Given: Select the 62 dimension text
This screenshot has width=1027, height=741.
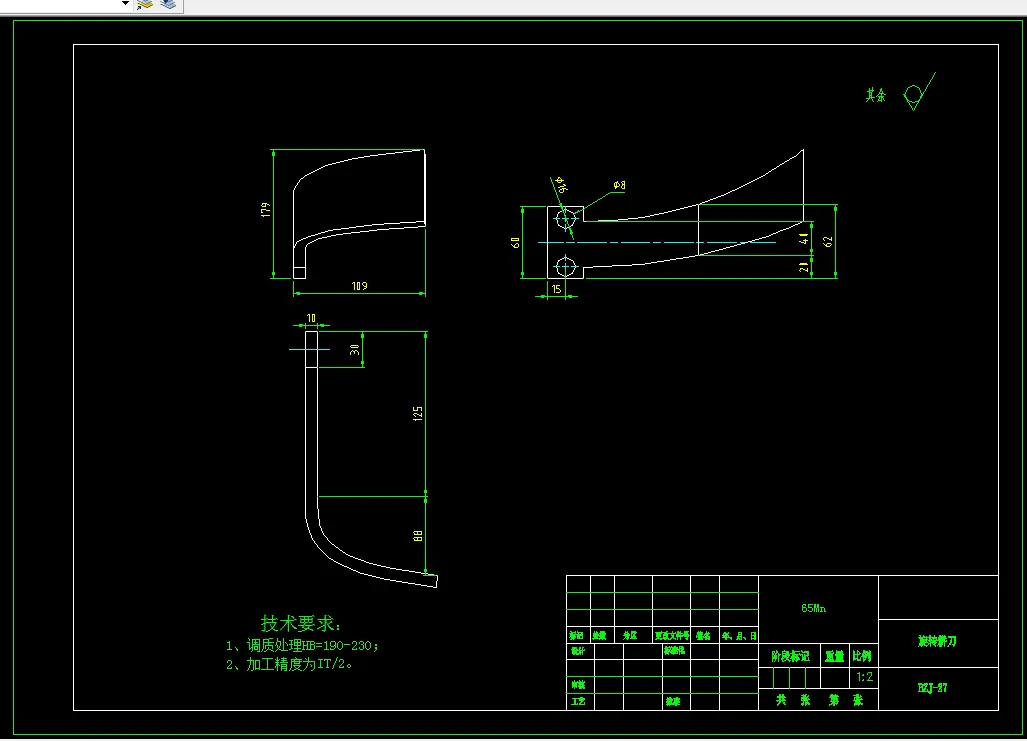Looking at the screenshot, I should click(x=828, y=242).
